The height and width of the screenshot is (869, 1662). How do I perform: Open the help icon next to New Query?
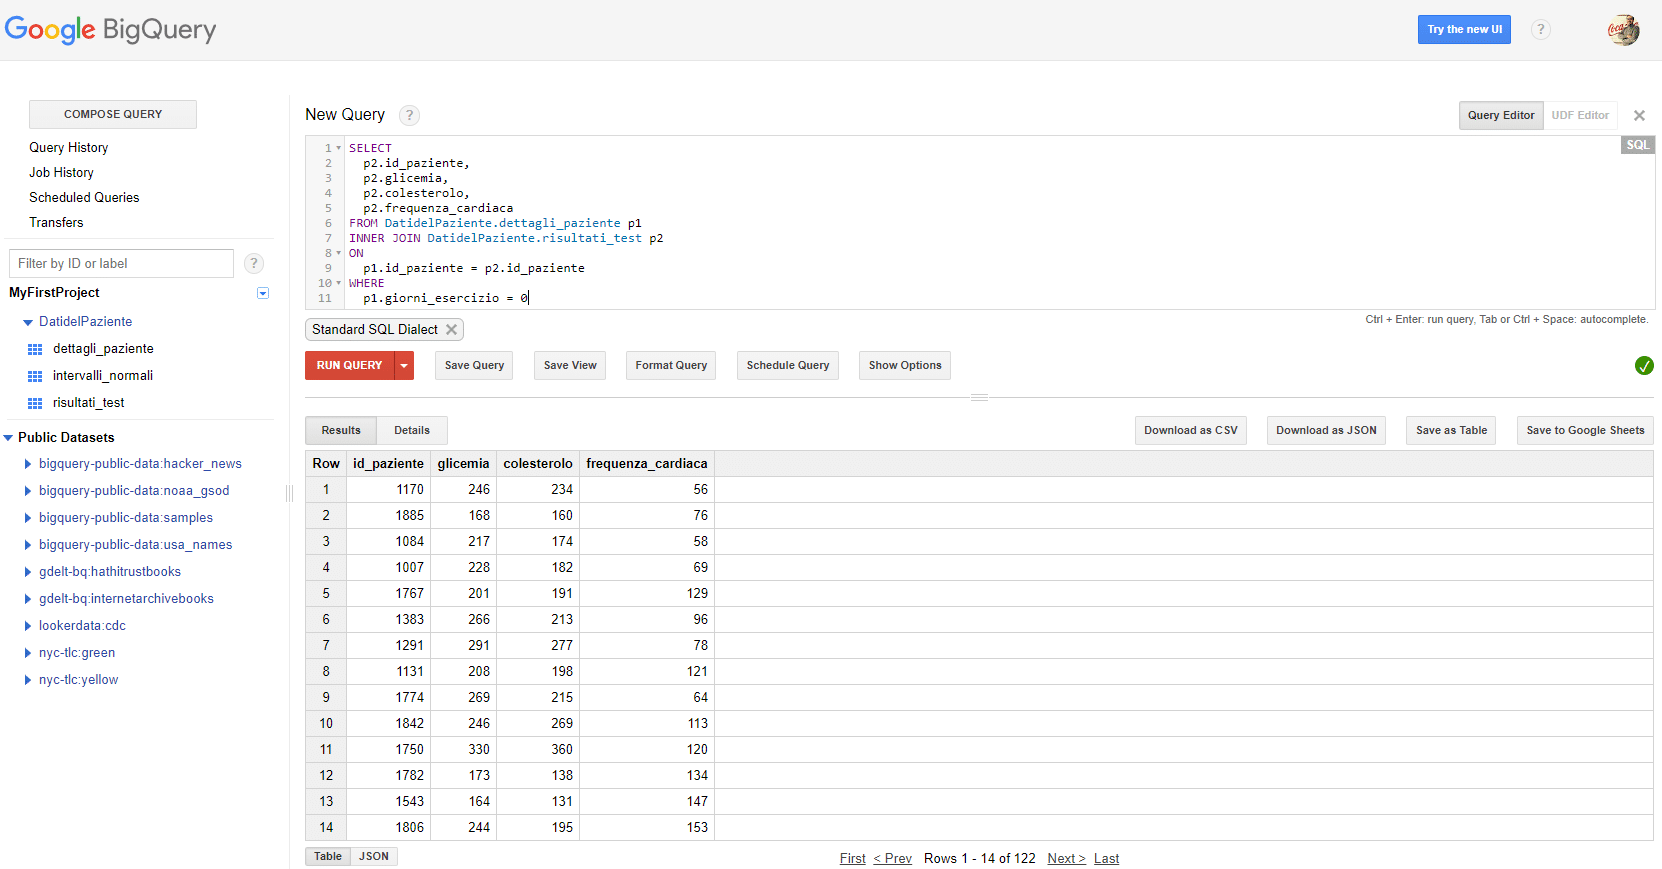click(409, 115)
